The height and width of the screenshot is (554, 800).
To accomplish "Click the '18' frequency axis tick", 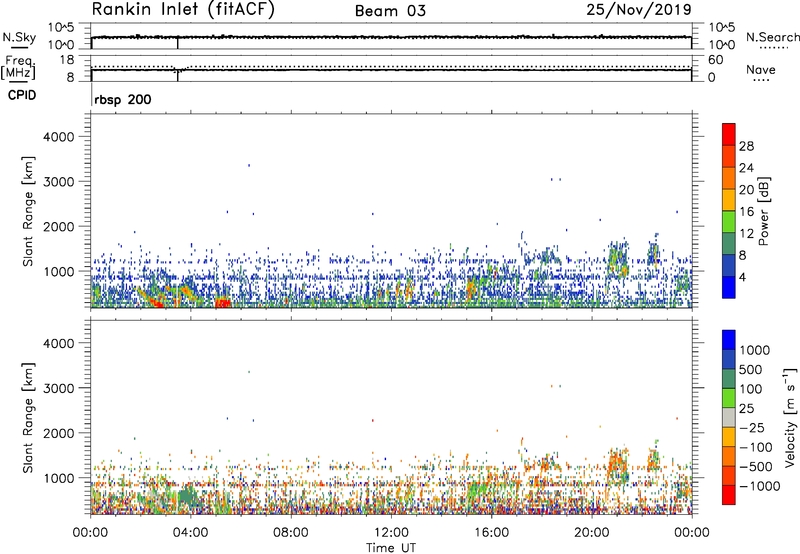I will (66, 60).
